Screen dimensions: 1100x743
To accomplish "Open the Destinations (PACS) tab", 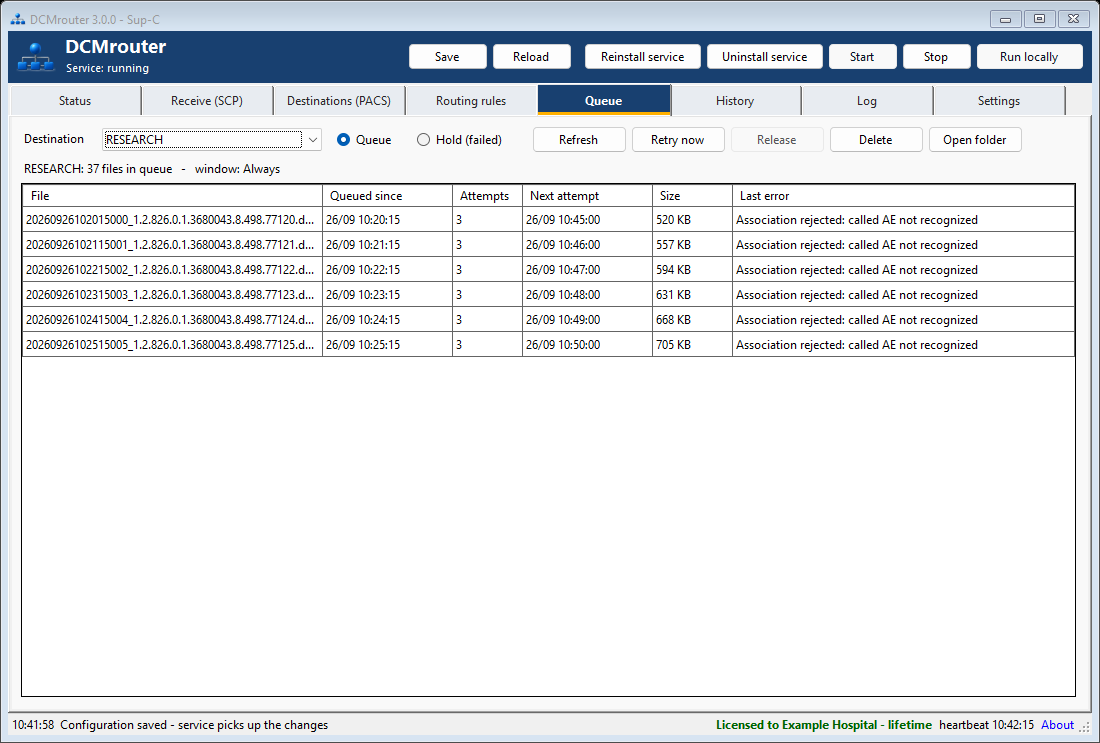I will point(339,100).
